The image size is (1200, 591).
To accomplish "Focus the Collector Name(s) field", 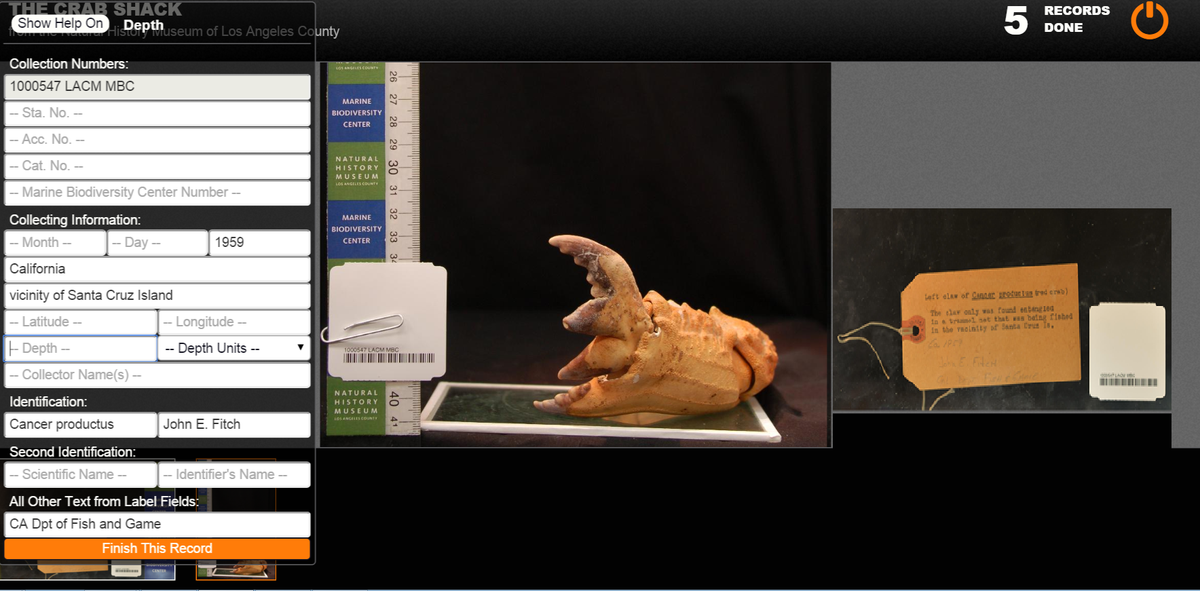I will tap(157, 375).
